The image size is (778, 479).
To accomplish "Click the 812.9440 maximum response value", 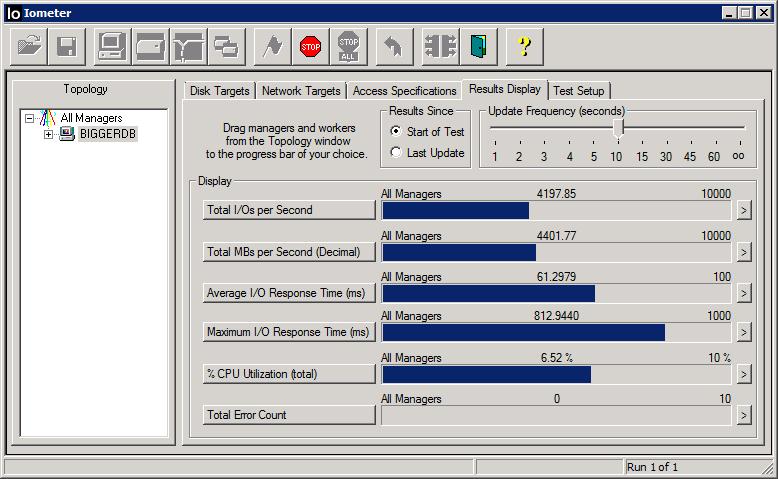I will click(556, 316).
